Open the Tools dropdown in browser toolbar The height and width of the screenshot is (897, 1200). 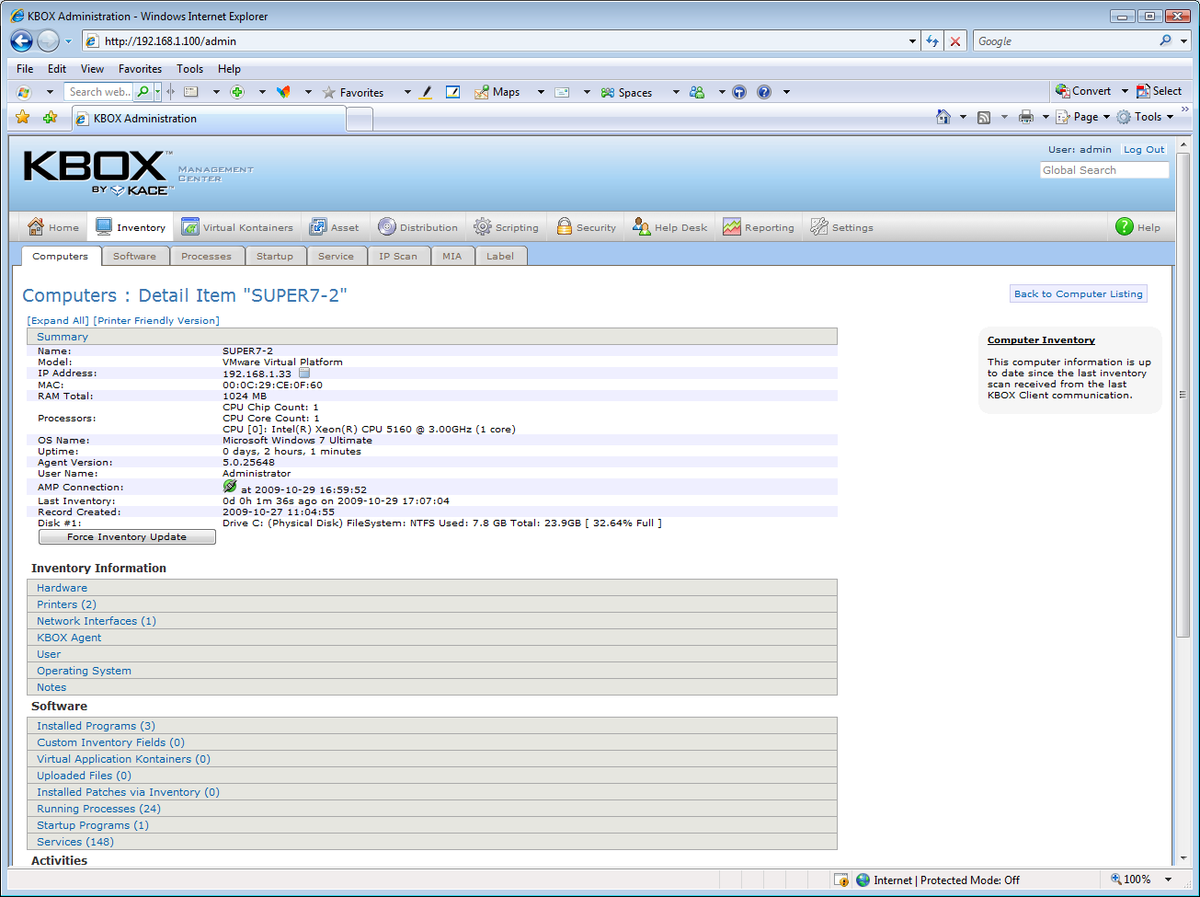coord(1168,116)
